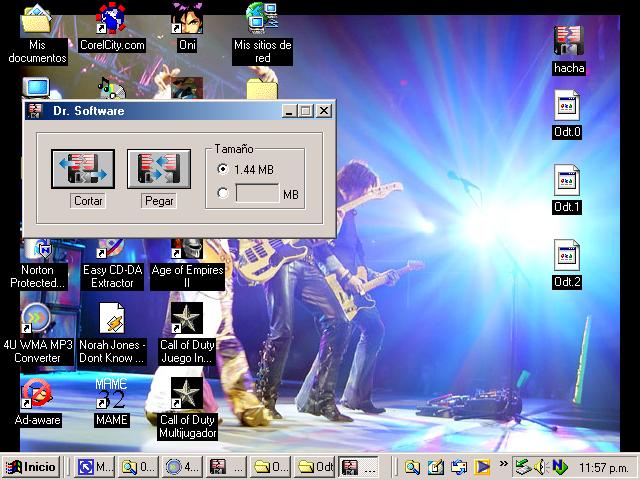Open Mis documentos folder icon
Viewport: 640px width, 480px height.
coord(37,20)
